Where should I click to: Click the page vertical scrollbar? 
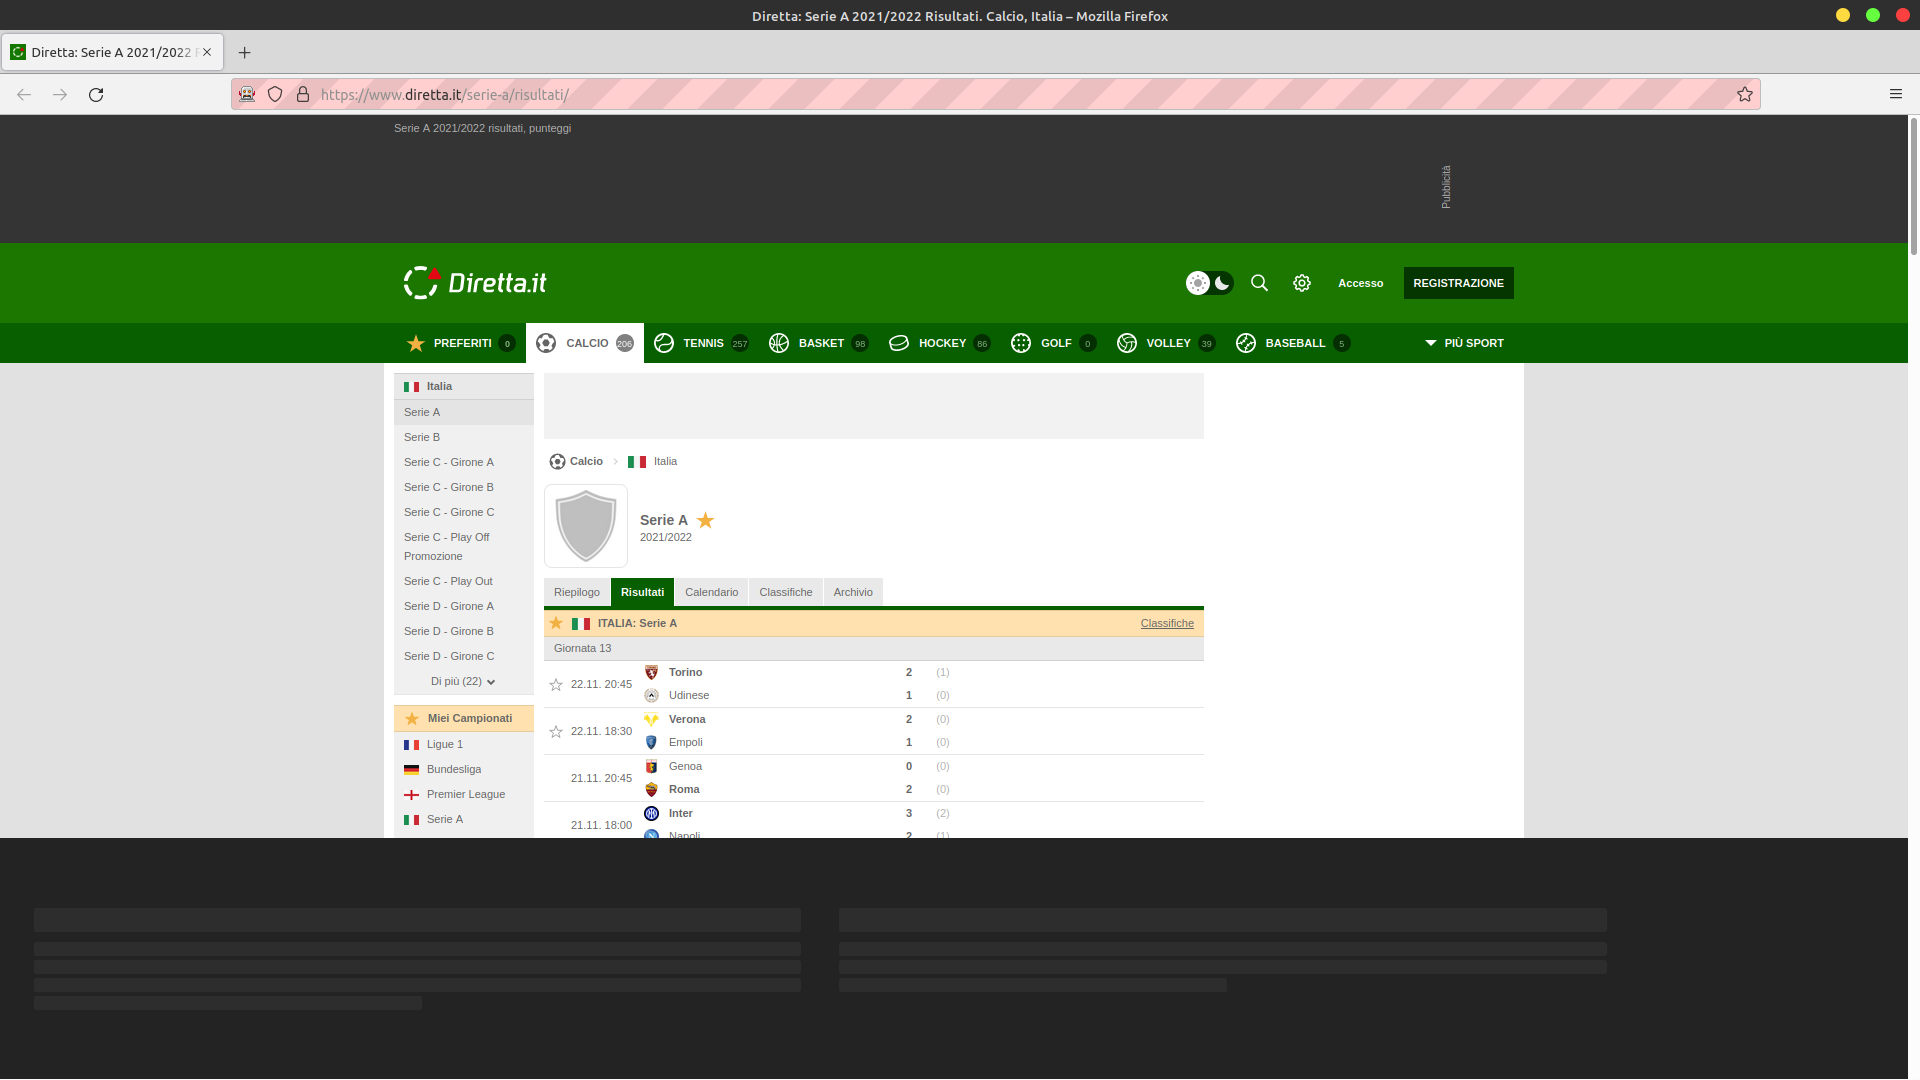(x=1913, y=186)
